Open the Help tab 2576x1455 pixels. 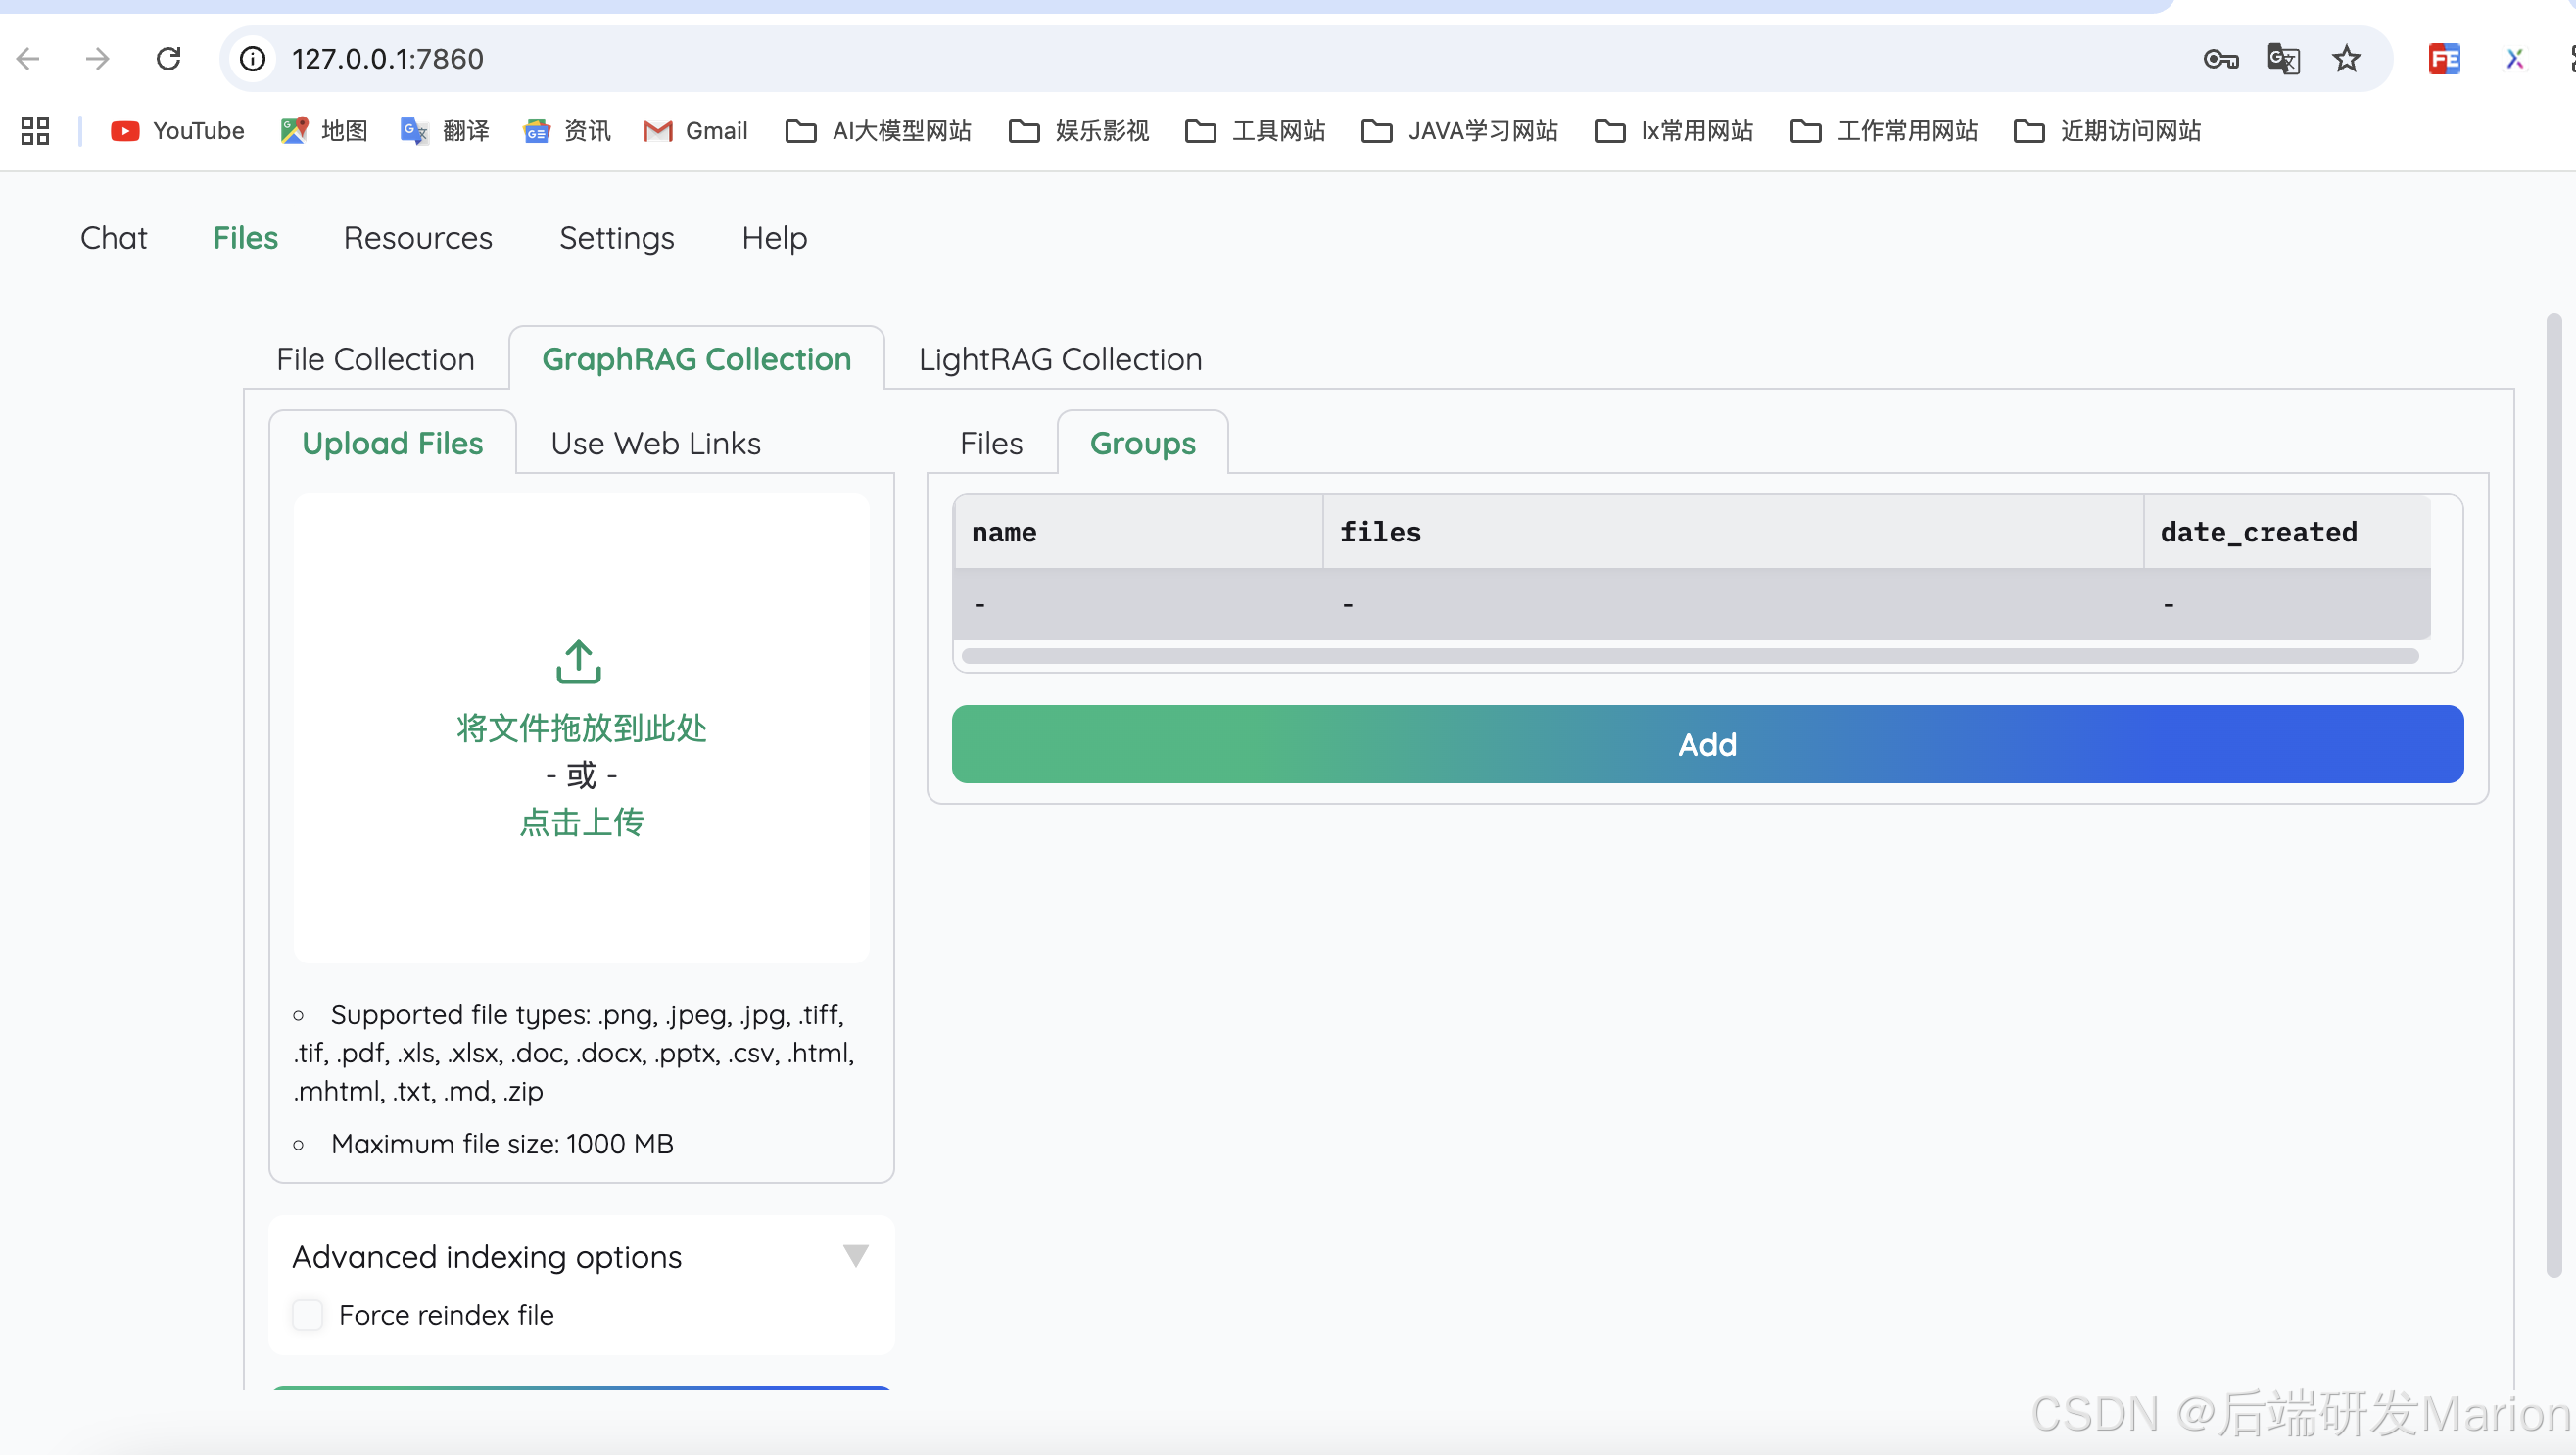(x=774, y=238)
